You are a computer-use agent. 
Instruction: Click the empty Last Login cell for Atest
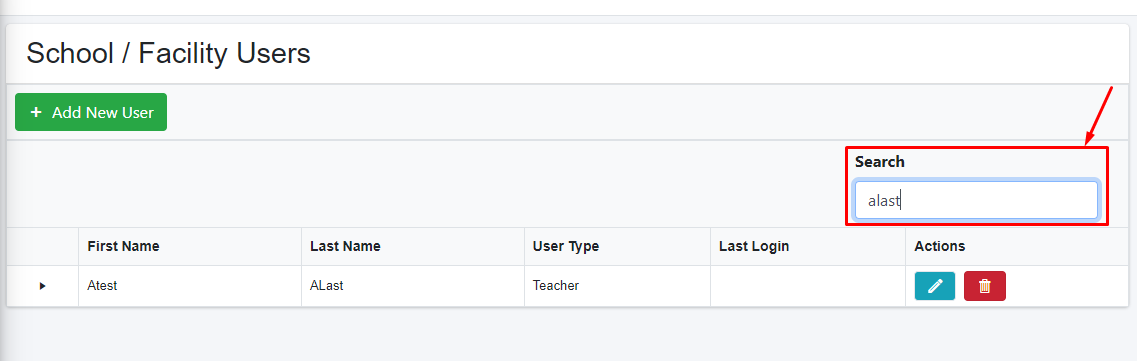click(808, 286)
